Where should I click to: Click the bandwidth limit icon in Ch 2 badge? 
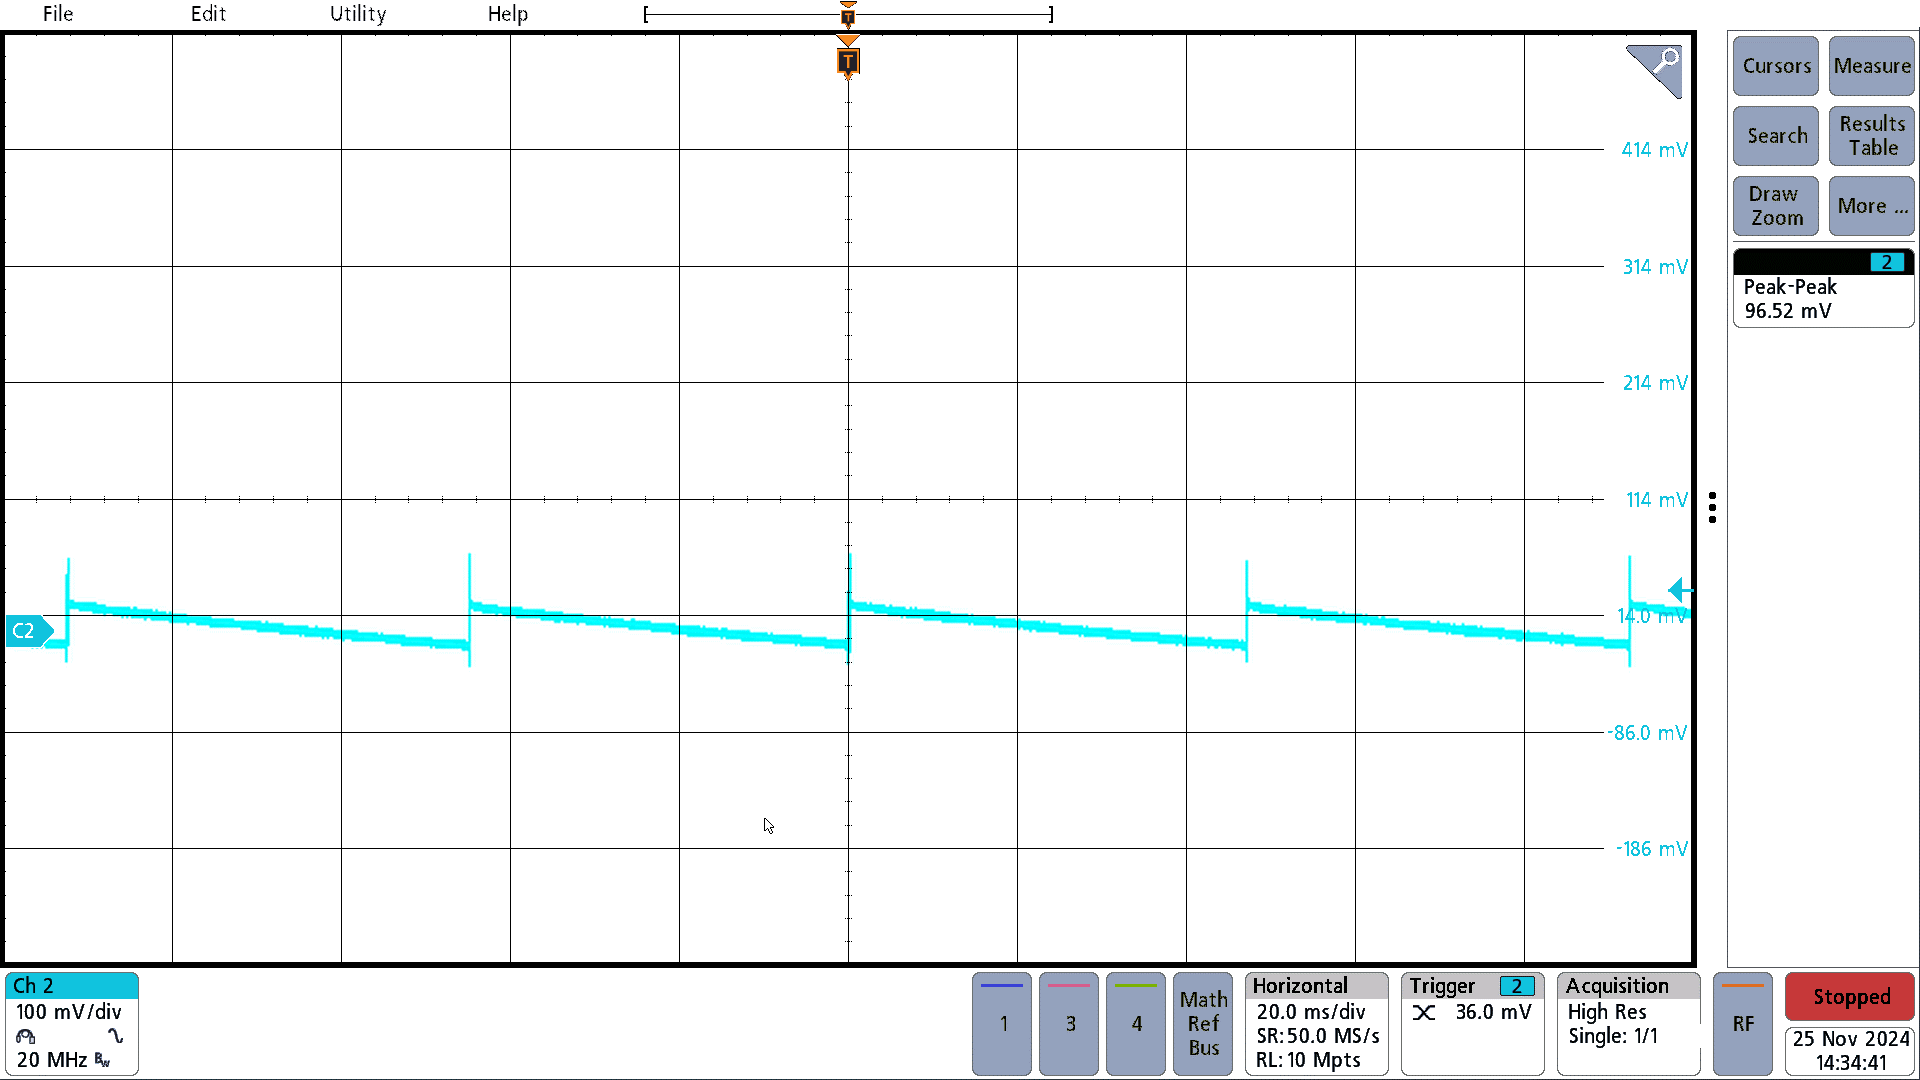(103, 1060)
